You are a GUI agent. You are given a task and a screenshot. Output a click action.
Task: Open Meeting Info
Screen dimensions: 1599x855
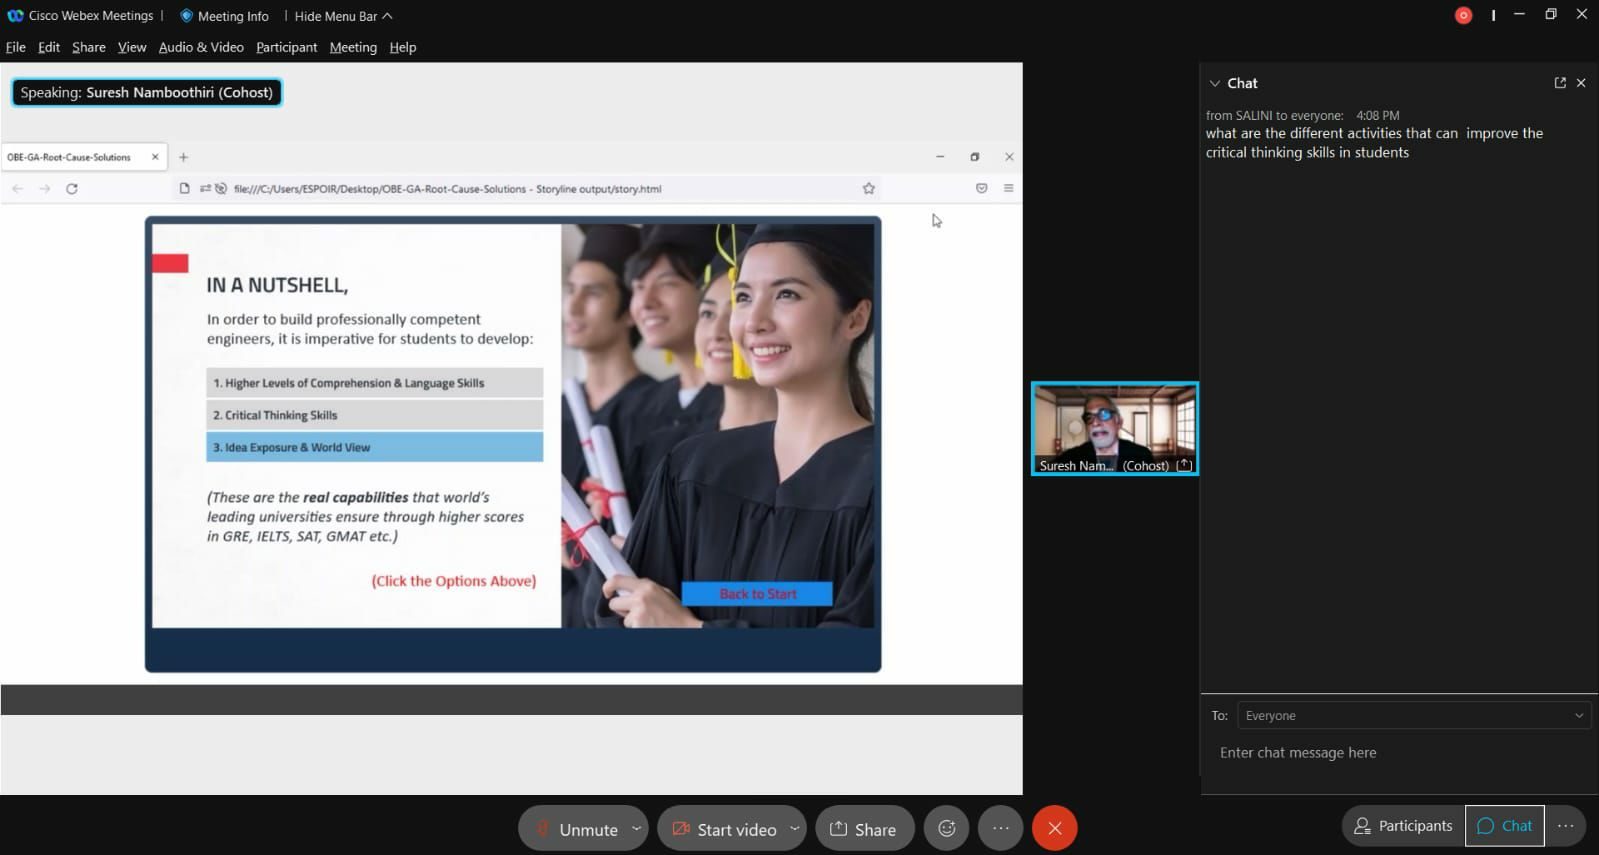pyautogui.click(x=224, y=16)
